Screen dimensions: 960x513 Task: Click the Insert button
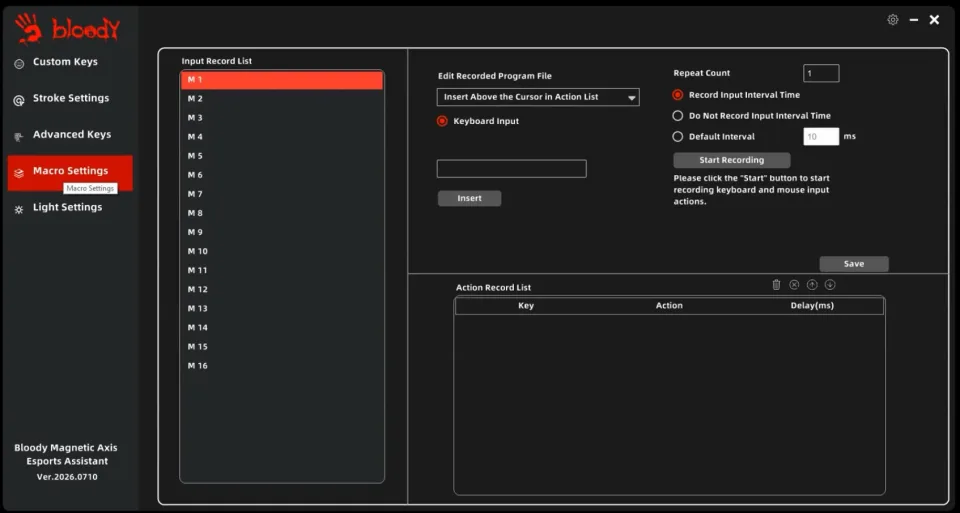(470, 198)
